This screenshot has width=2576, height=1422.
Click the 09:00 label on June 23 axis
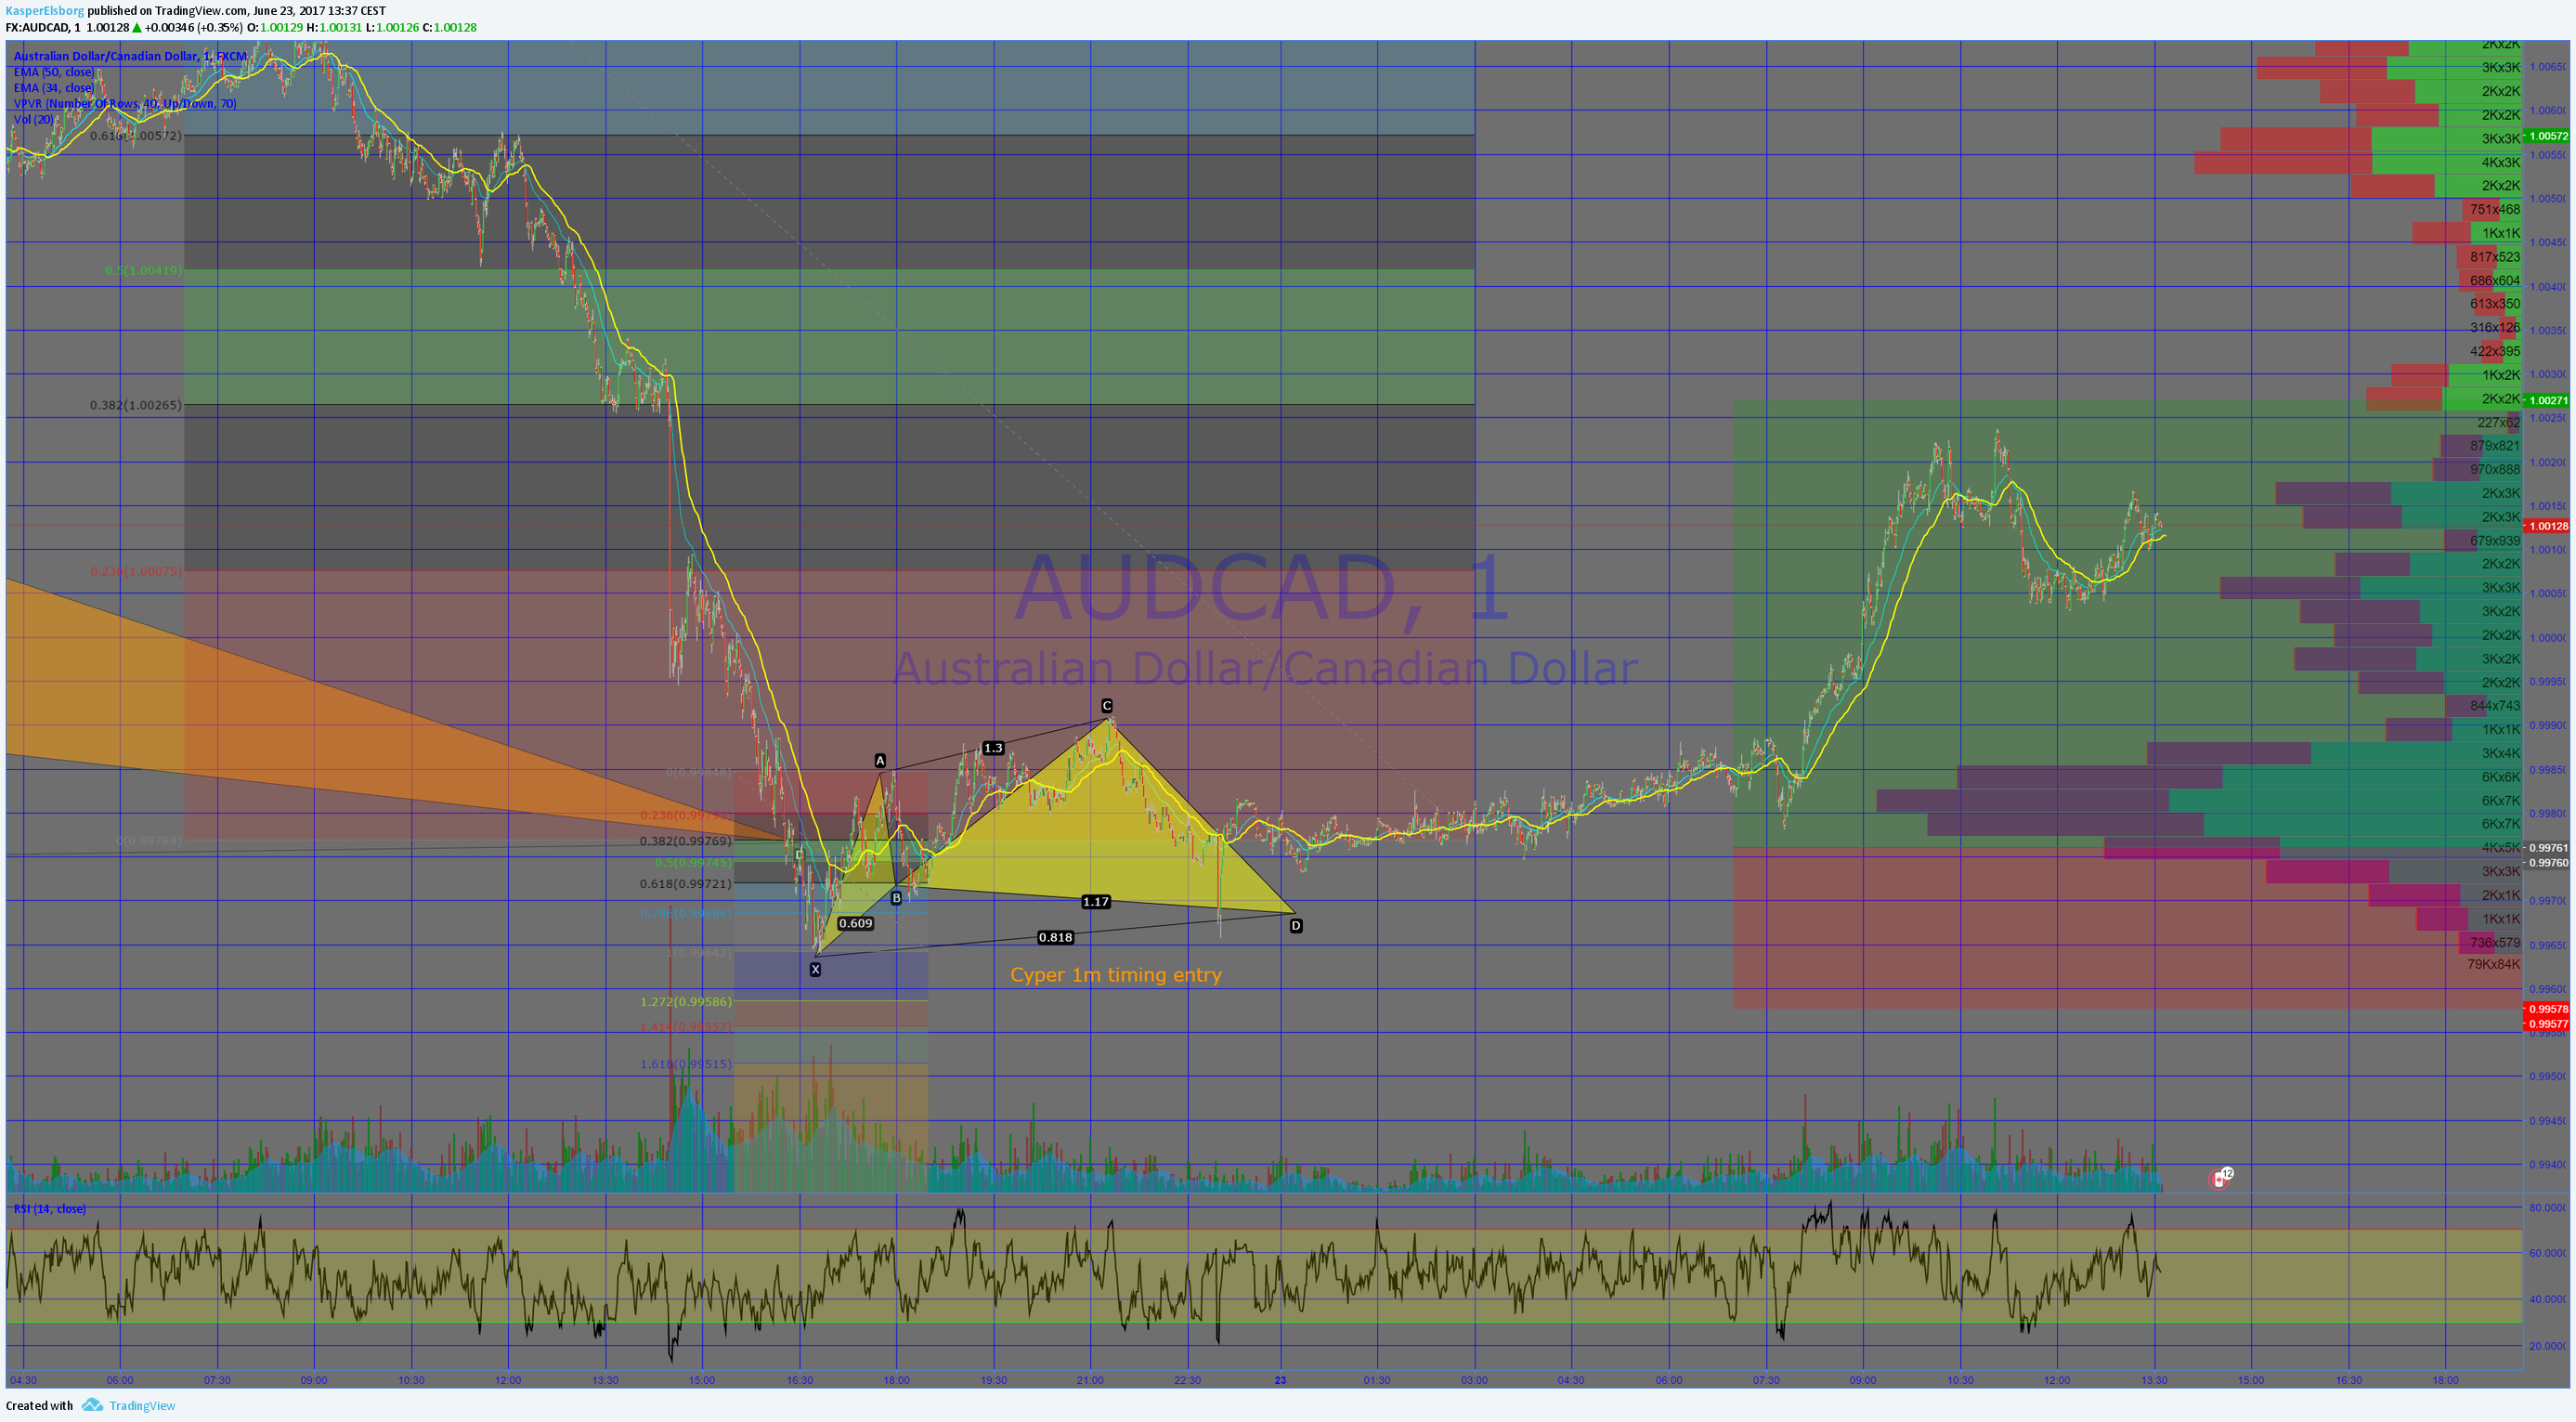(x=1863, y=1380)
